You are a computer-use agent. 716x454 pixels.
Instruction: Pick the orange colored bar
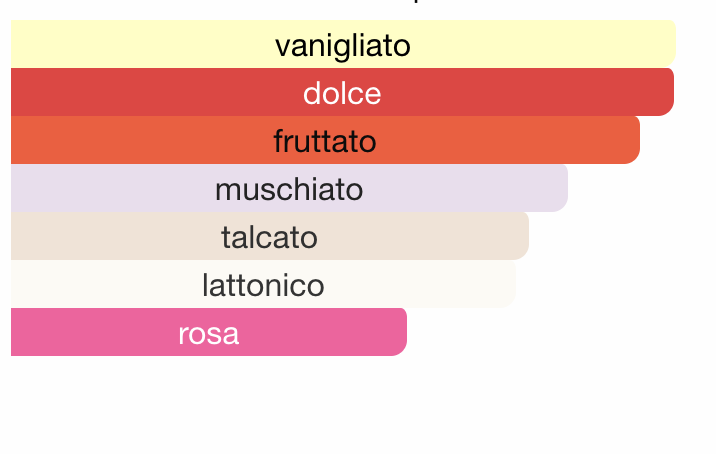(x=325, y=140)
